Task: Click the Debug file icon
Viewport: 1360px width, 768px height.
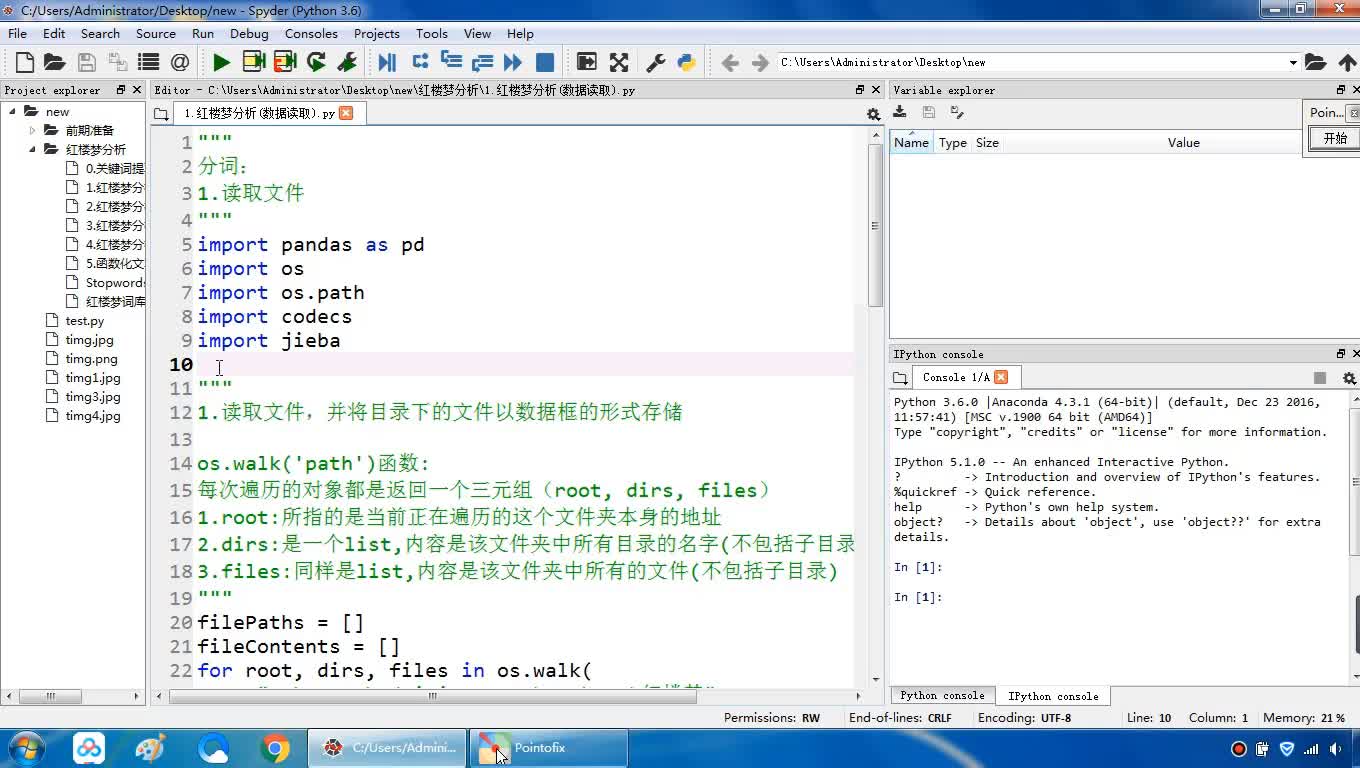Action: click(387, 62)
